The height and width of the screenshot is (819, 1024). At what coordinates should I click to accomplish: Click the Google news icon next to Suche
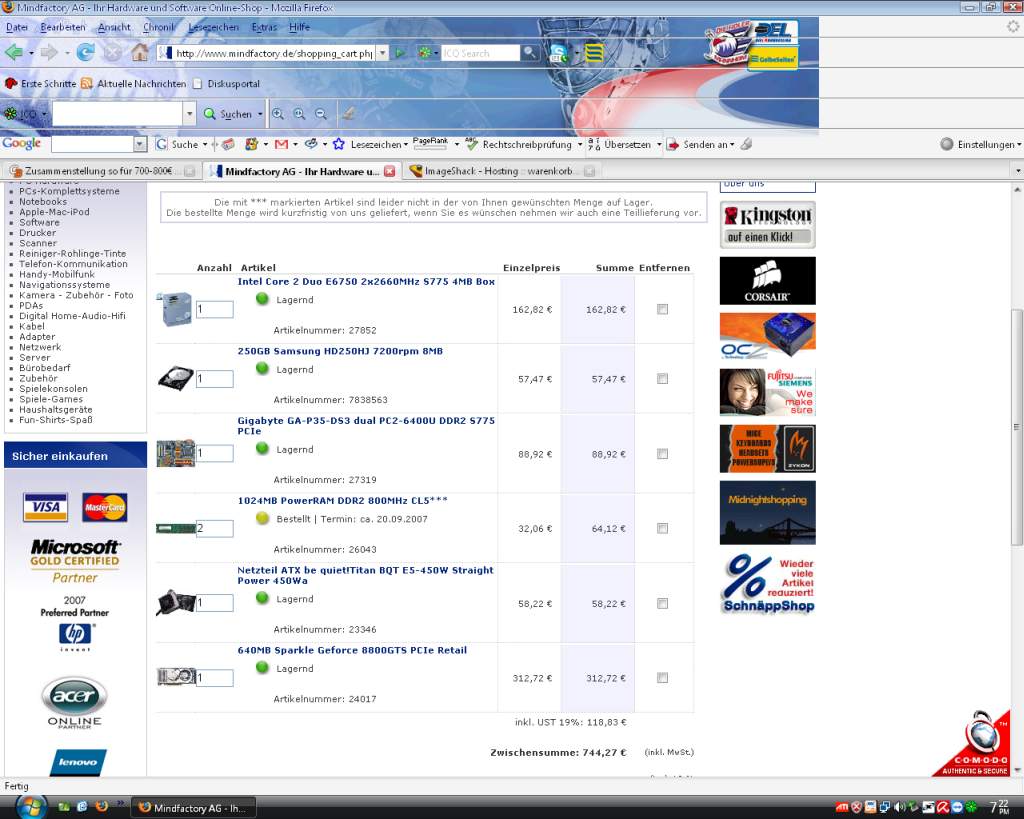pos(227,144)
